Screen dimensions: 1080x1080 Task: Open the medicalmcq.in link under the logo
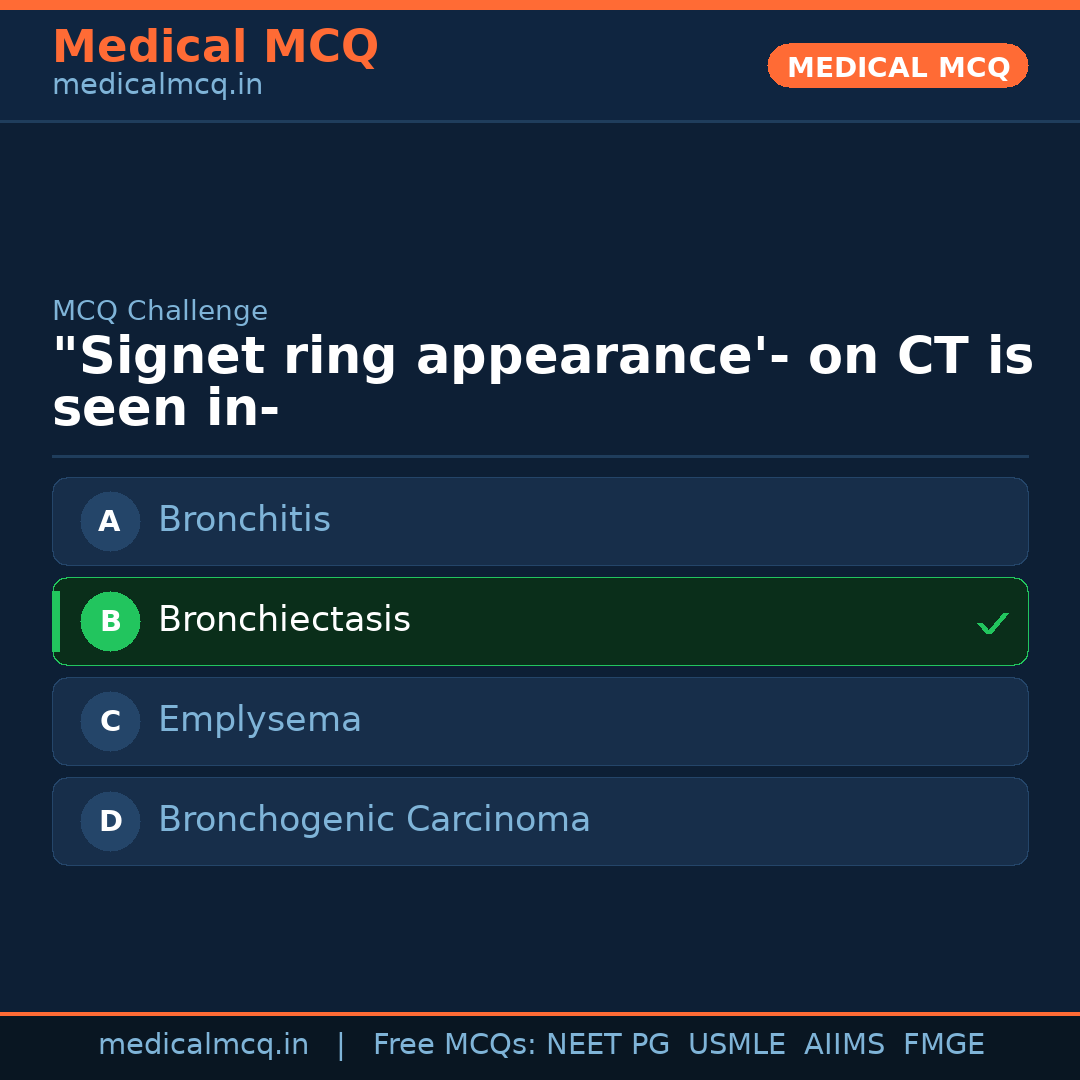(157, 84)
